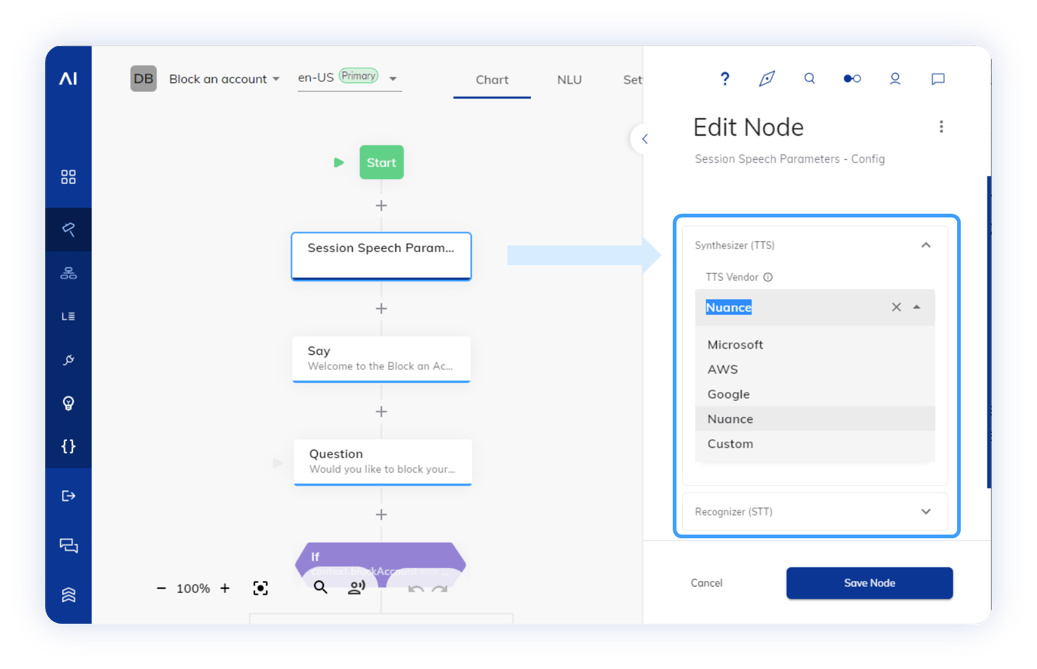The image size is (1037, 669).
Task: Add node below Say node
Action: coord(382,412)
